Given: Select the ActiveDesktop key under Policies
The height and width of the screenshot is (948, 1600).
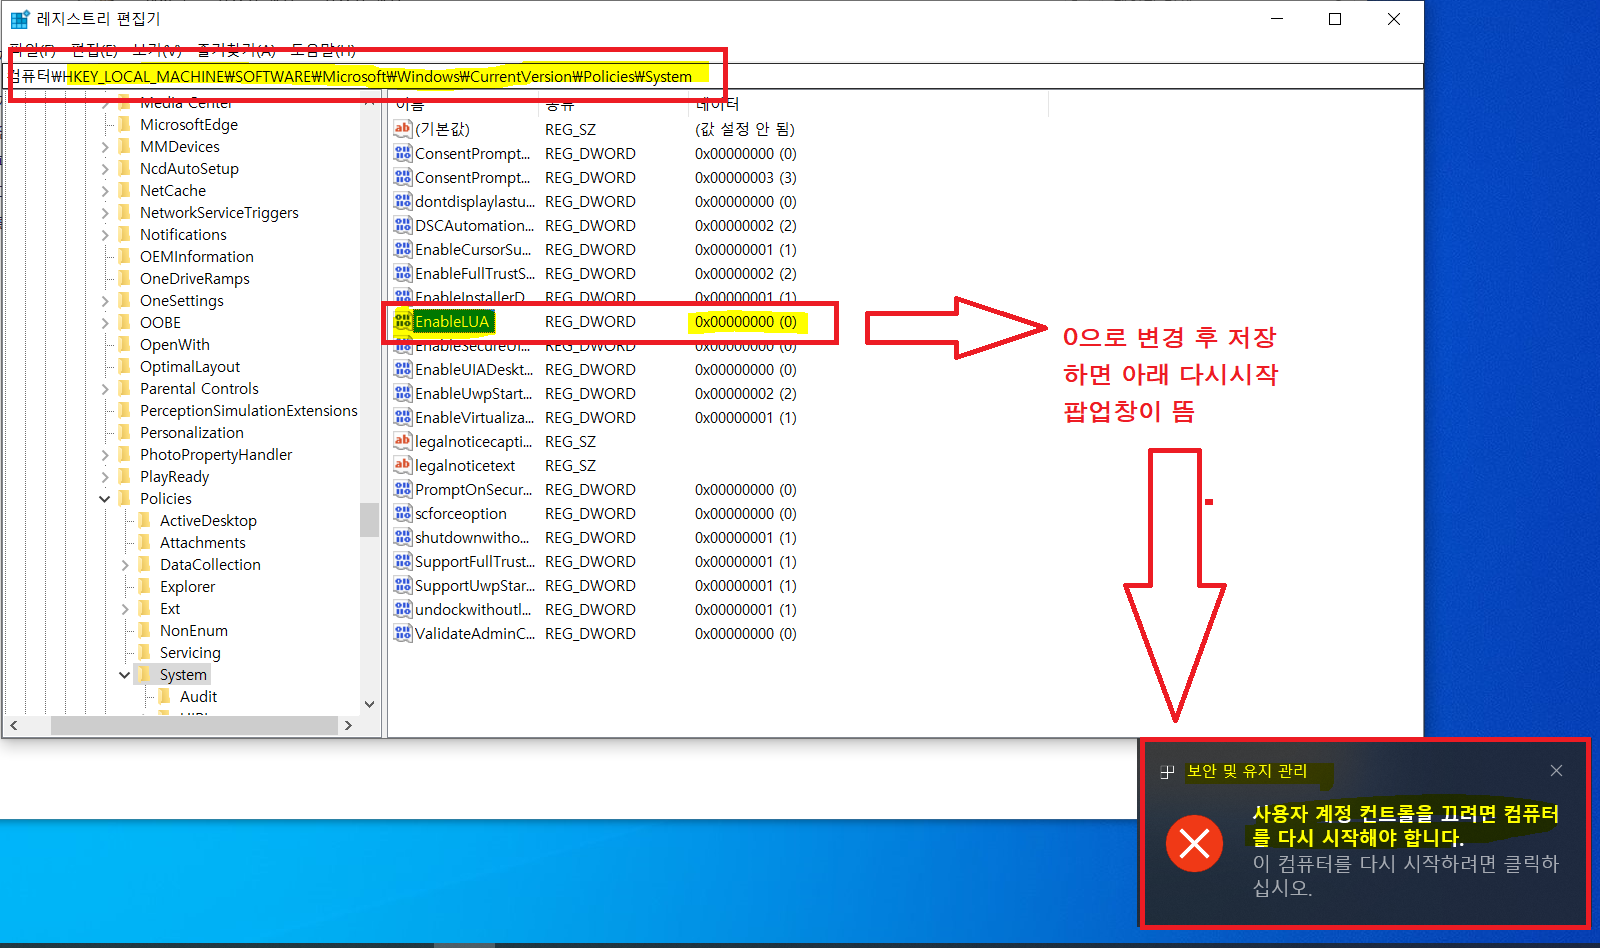Looking at the screenshot, I should (x=208, y=521).
